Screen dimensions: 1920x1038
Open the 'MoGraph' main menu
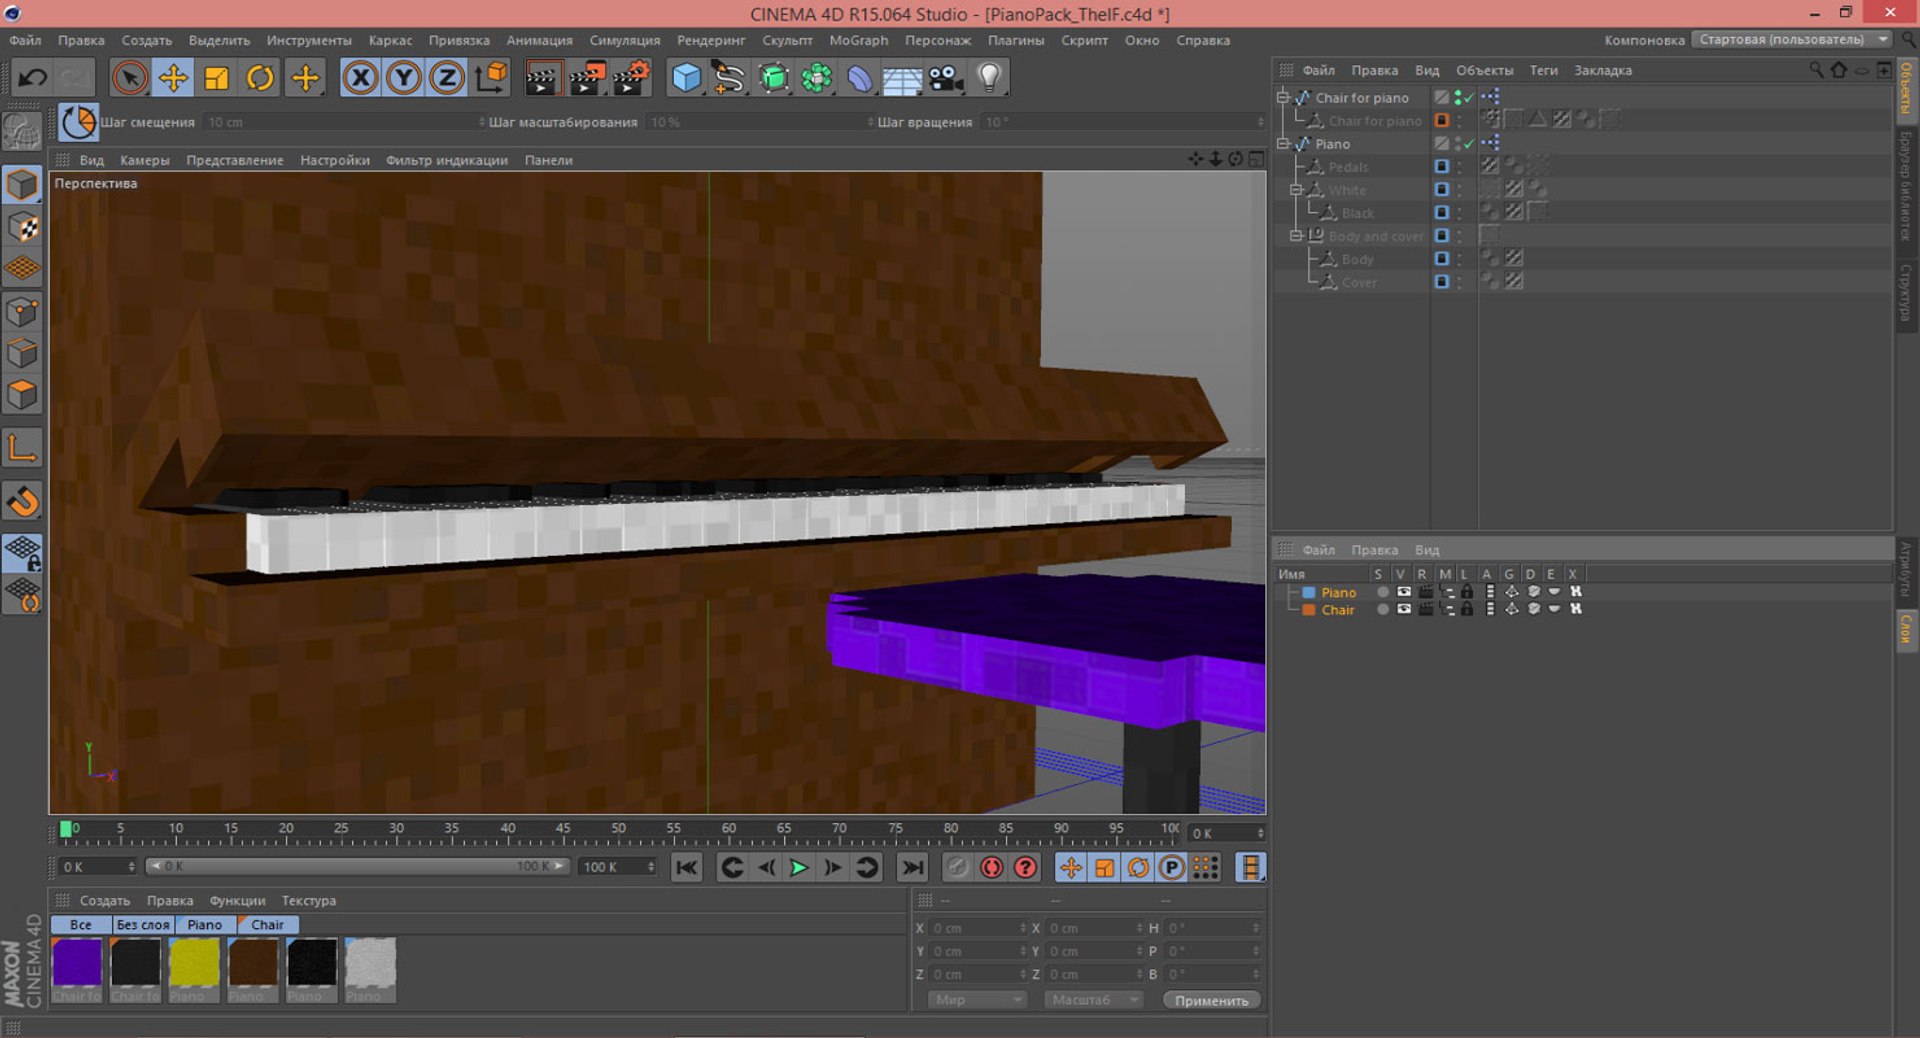858,40
